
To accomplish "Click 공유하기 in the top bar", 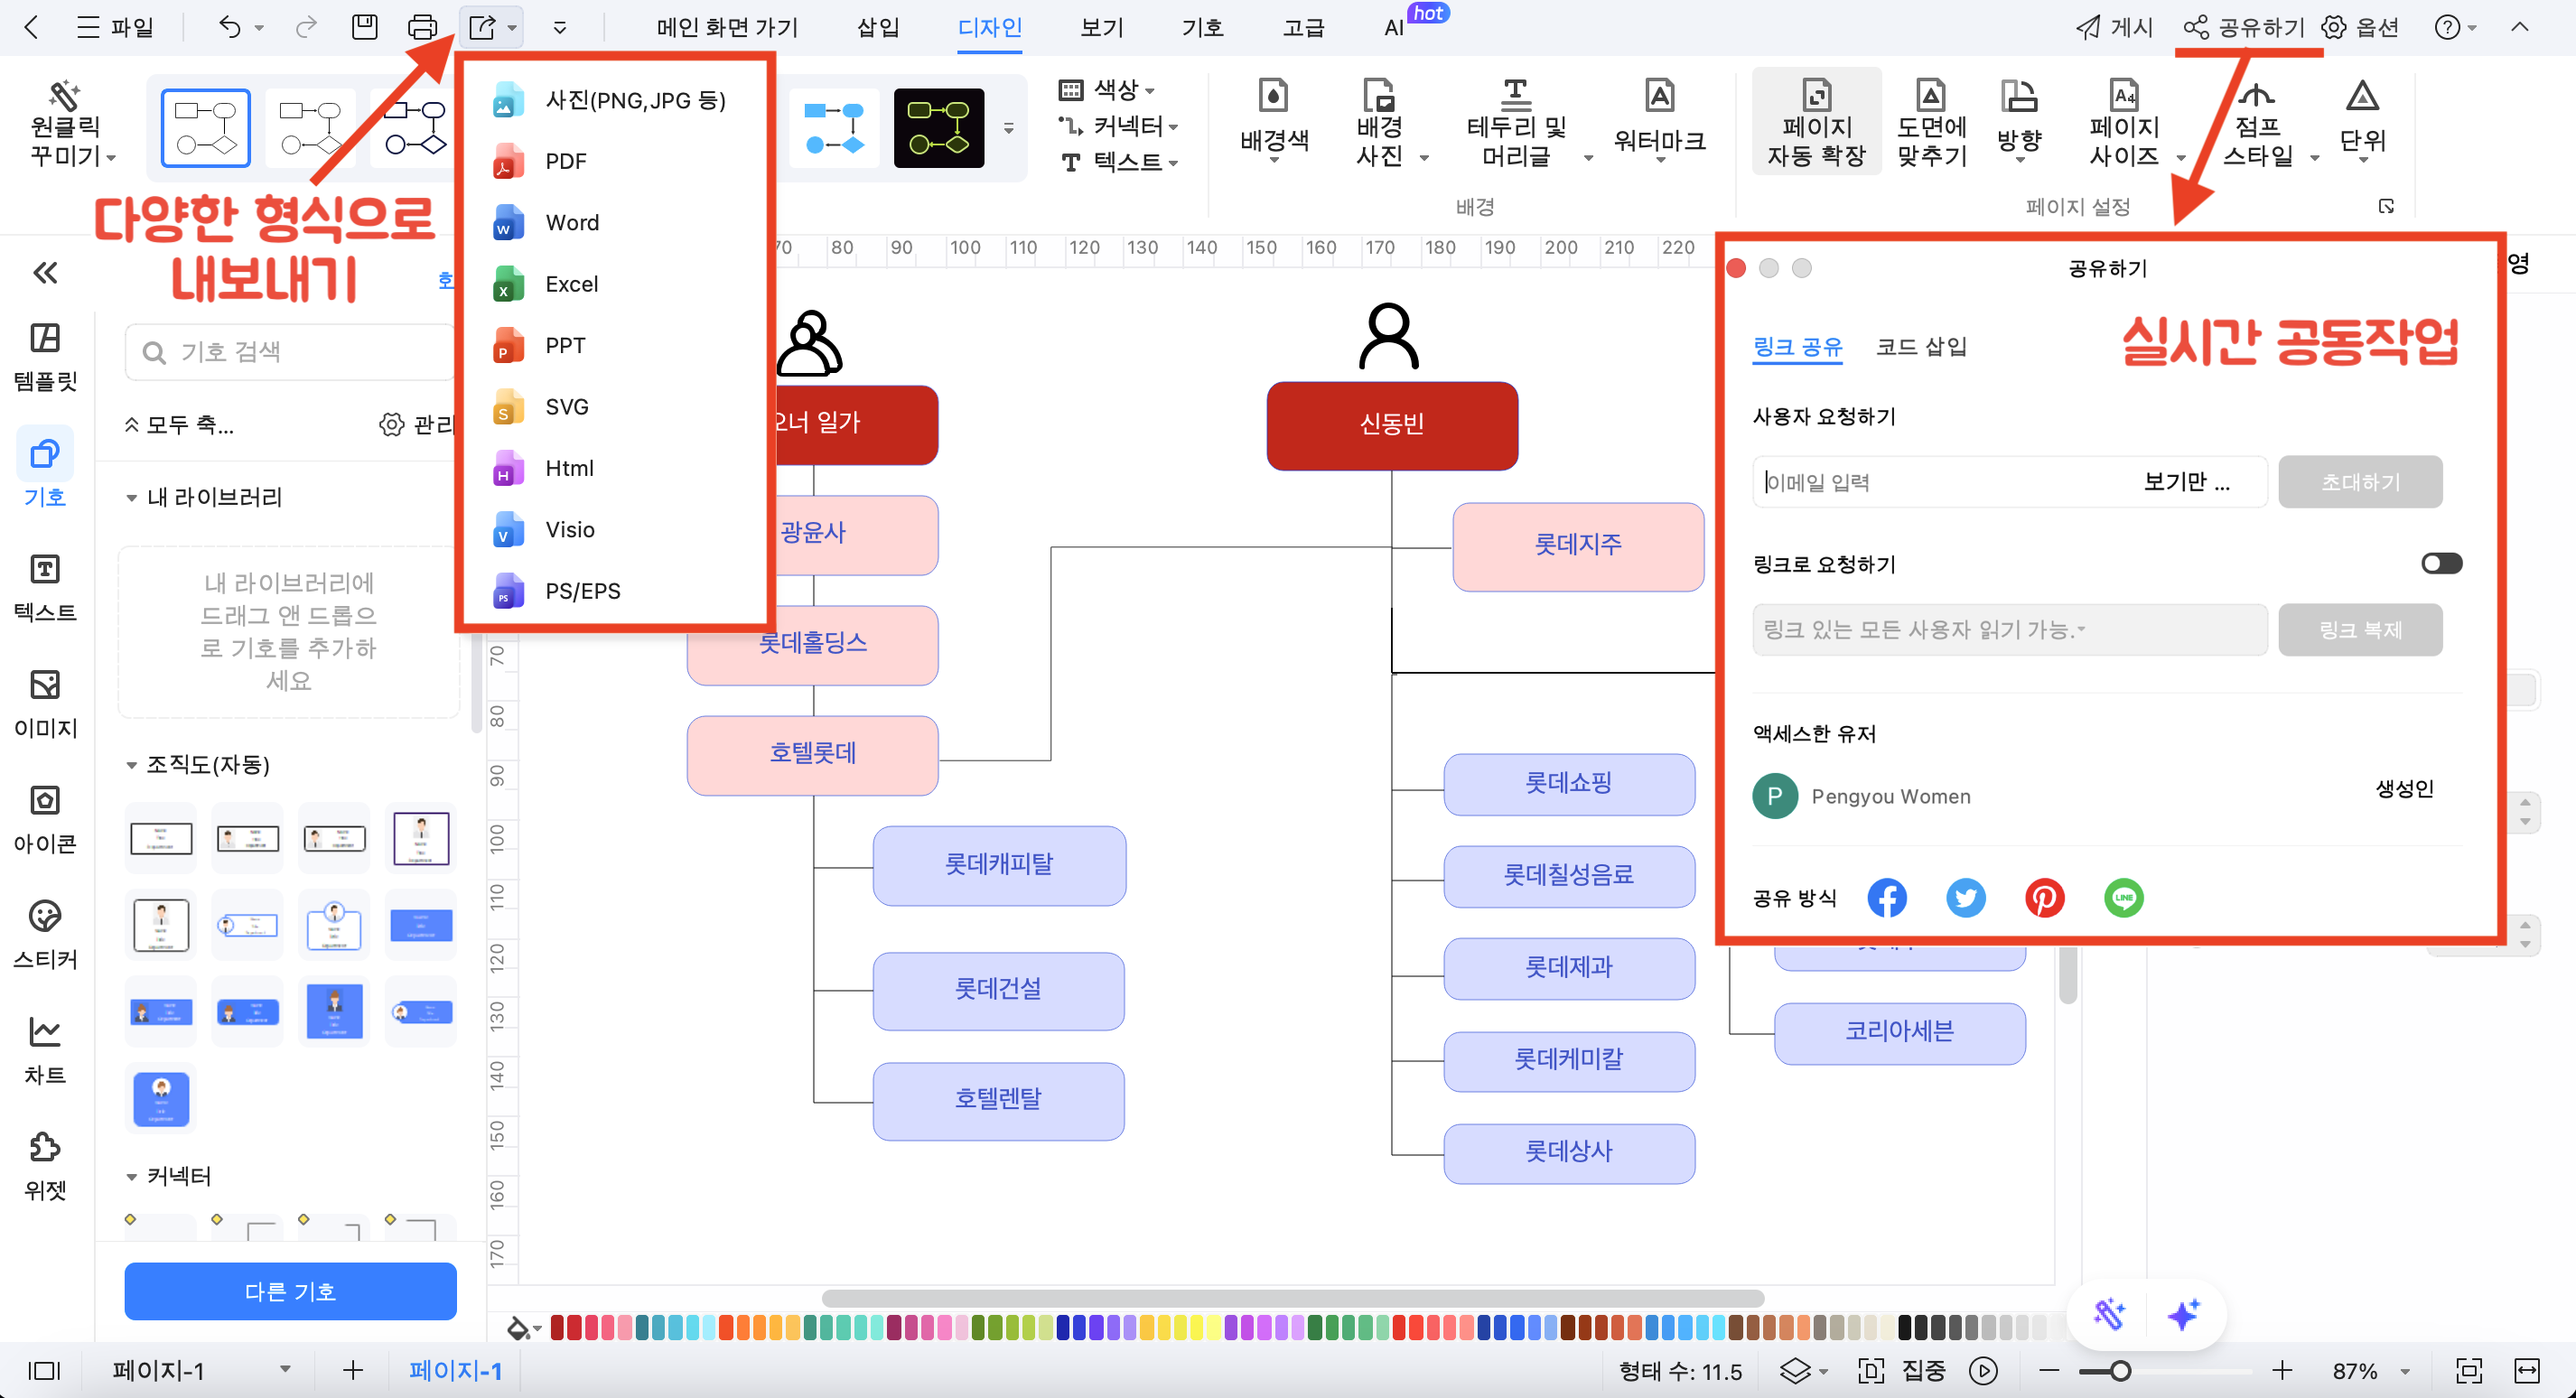I will 2244,27.
